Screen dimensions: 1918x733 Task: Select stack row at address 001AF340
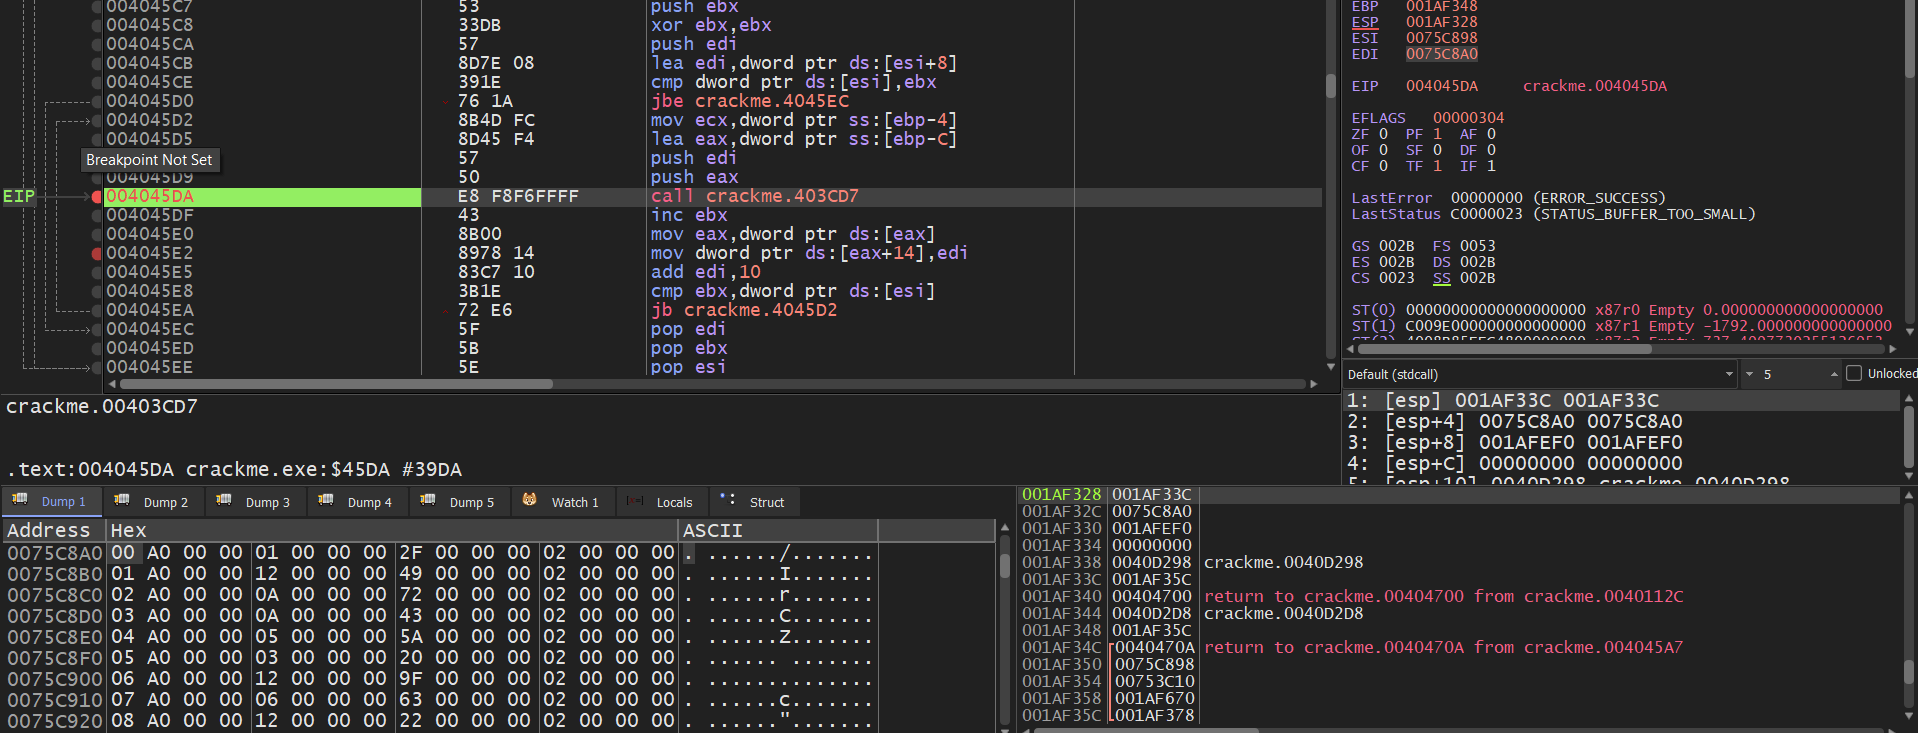tap(1459, 596)
